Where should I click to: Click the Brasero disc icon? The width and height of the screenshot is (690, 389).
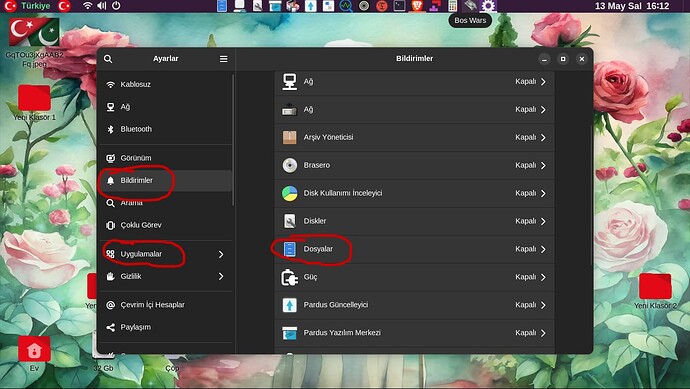[290, 165]
